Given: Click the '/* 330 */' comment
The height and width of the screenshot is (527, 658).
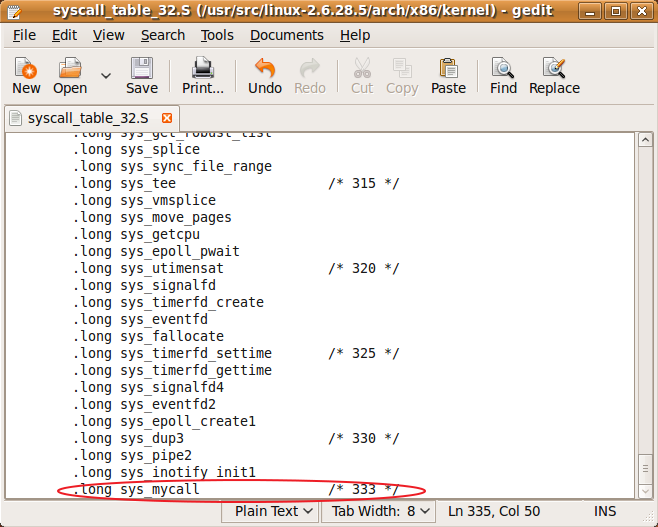Looking at the screenshot, I should point(363,438).
